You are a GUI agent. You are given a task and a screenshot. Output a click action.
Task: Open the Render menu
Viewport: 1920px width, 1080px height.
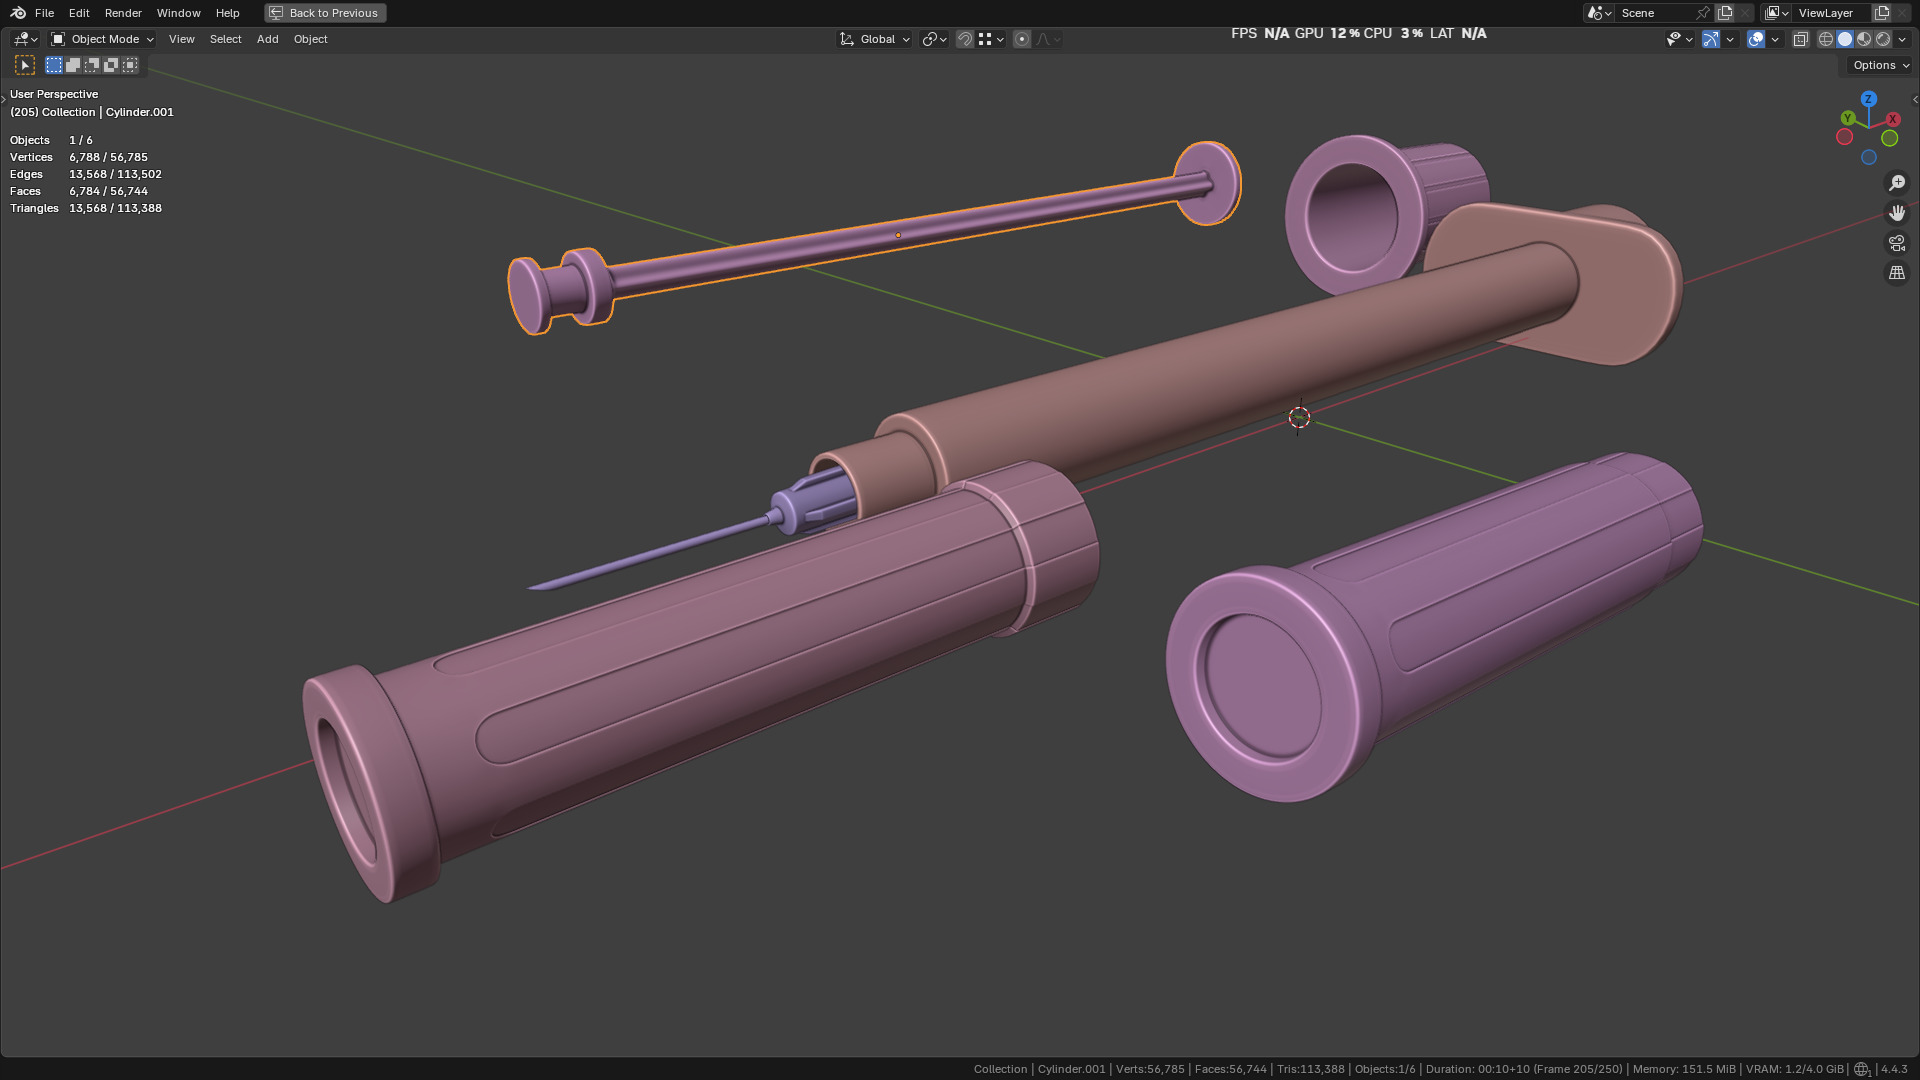coord(123,13)
